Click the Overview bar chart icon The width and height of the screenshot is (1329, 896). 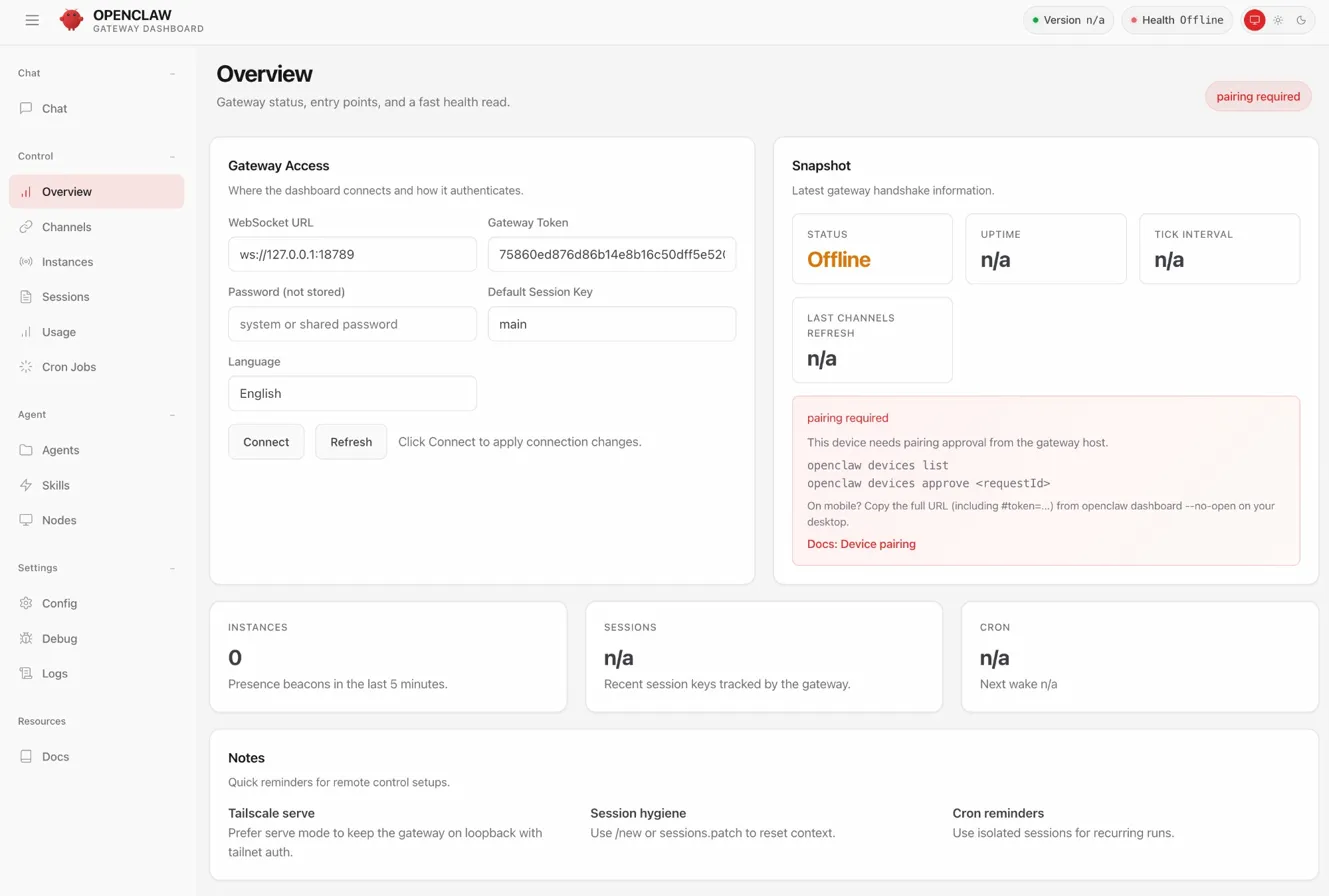pos(26,192)
